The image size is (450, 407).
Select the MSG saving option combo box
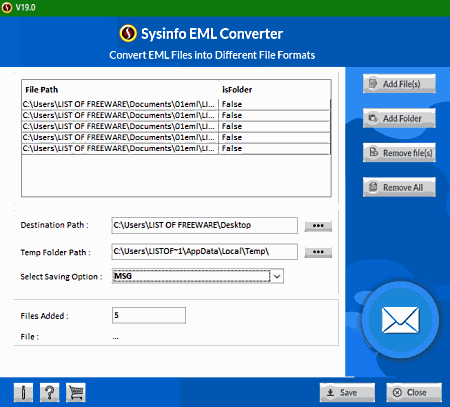[198, 276]
